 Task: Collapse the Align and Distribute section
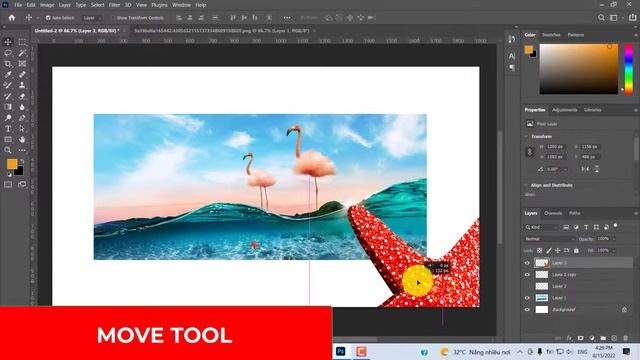[x=526, y=185]
